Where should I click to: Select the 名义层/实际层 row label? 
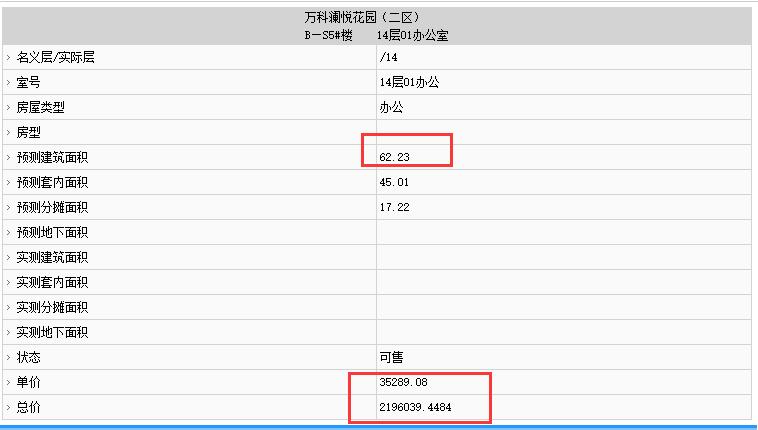(55, 58)
